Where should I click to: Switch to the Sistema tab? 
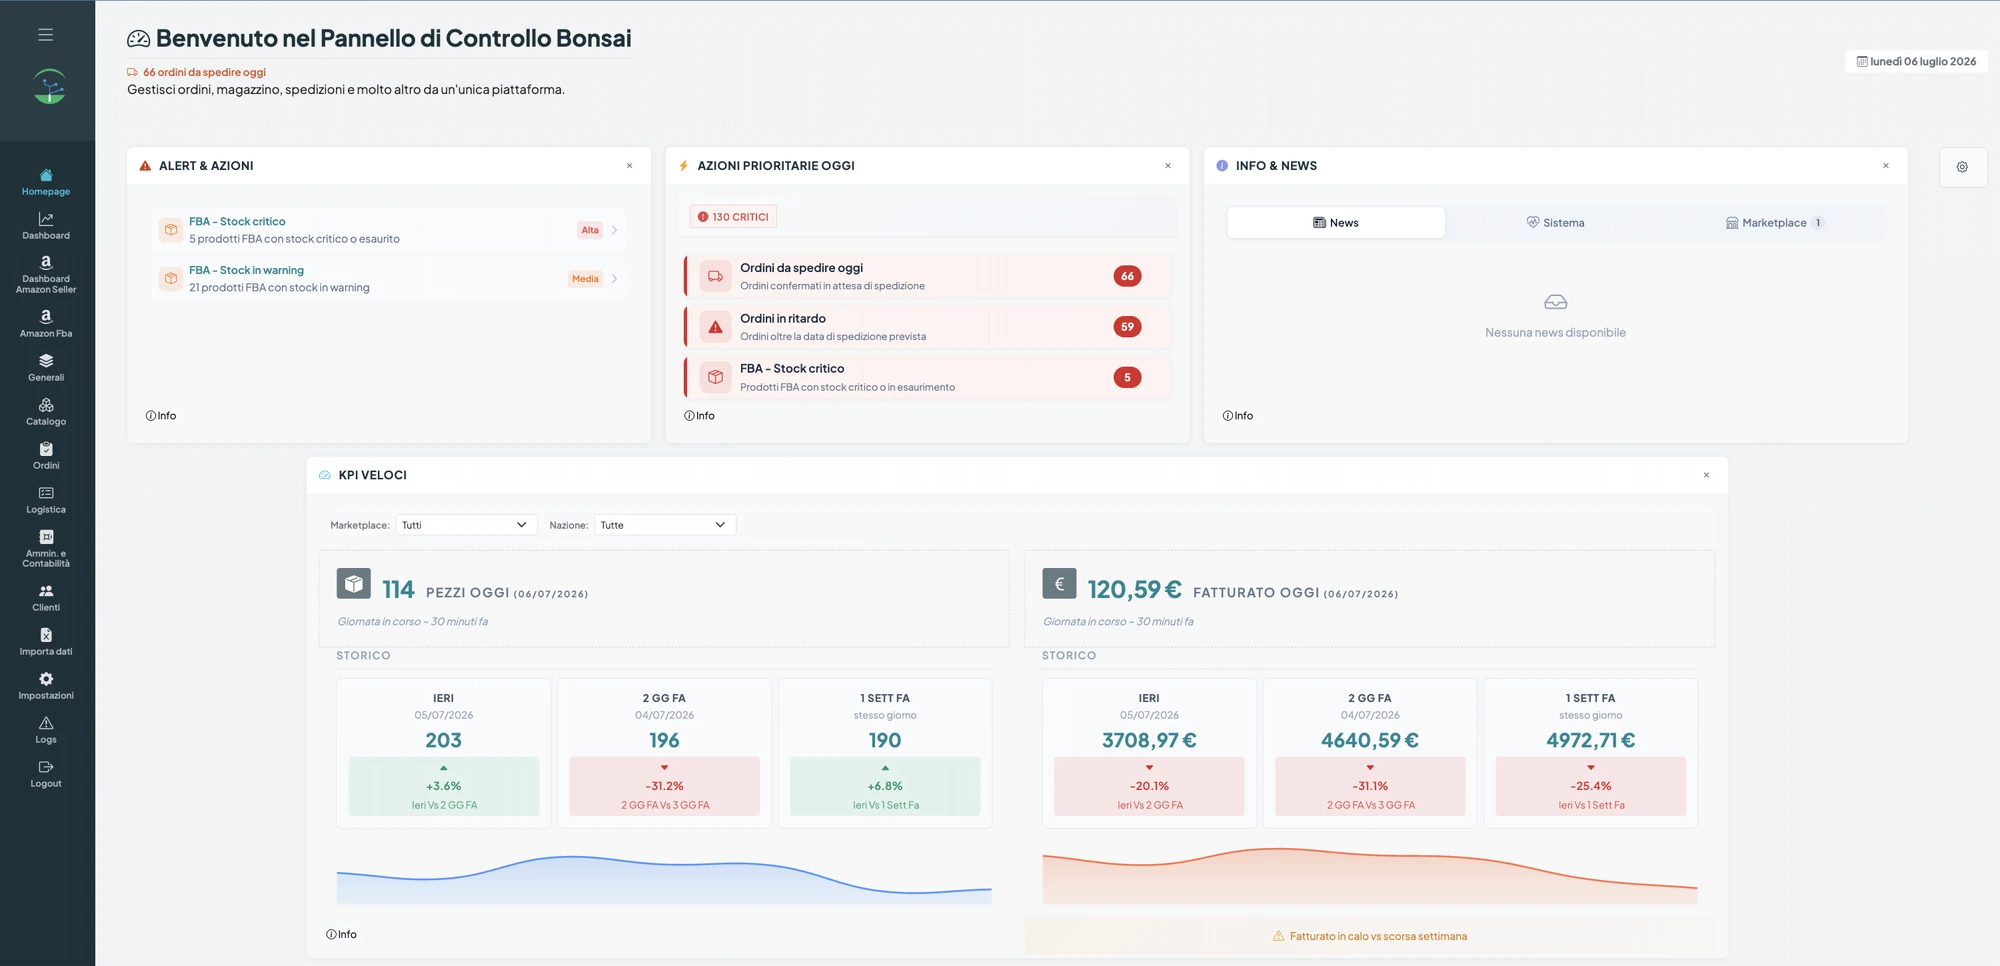[x=1555, y=223]
